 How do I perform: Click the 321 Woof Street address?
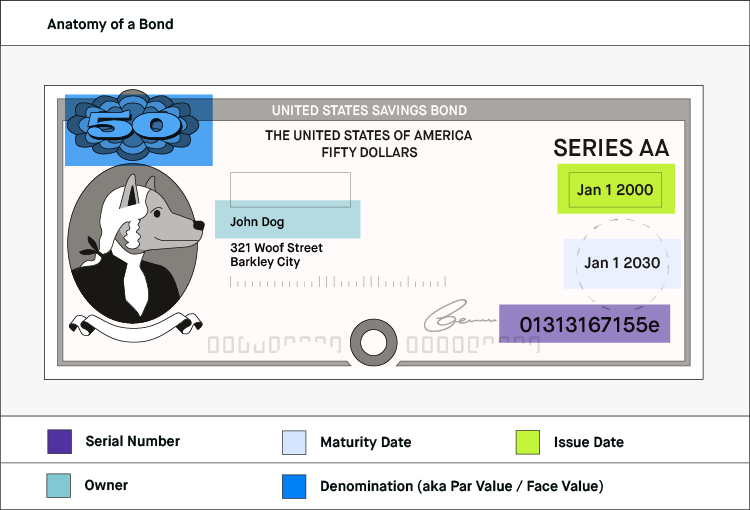[276, 247]
